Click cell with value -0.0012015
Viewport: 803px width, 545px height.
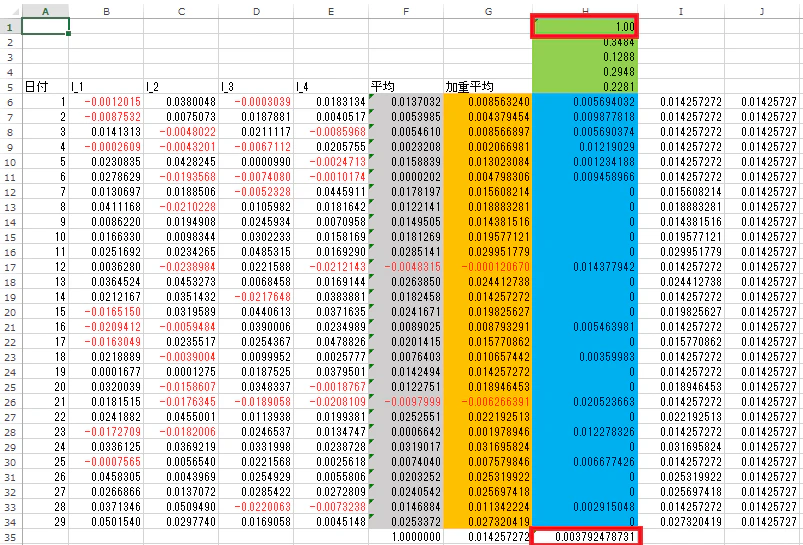click(x=106, y=102)
